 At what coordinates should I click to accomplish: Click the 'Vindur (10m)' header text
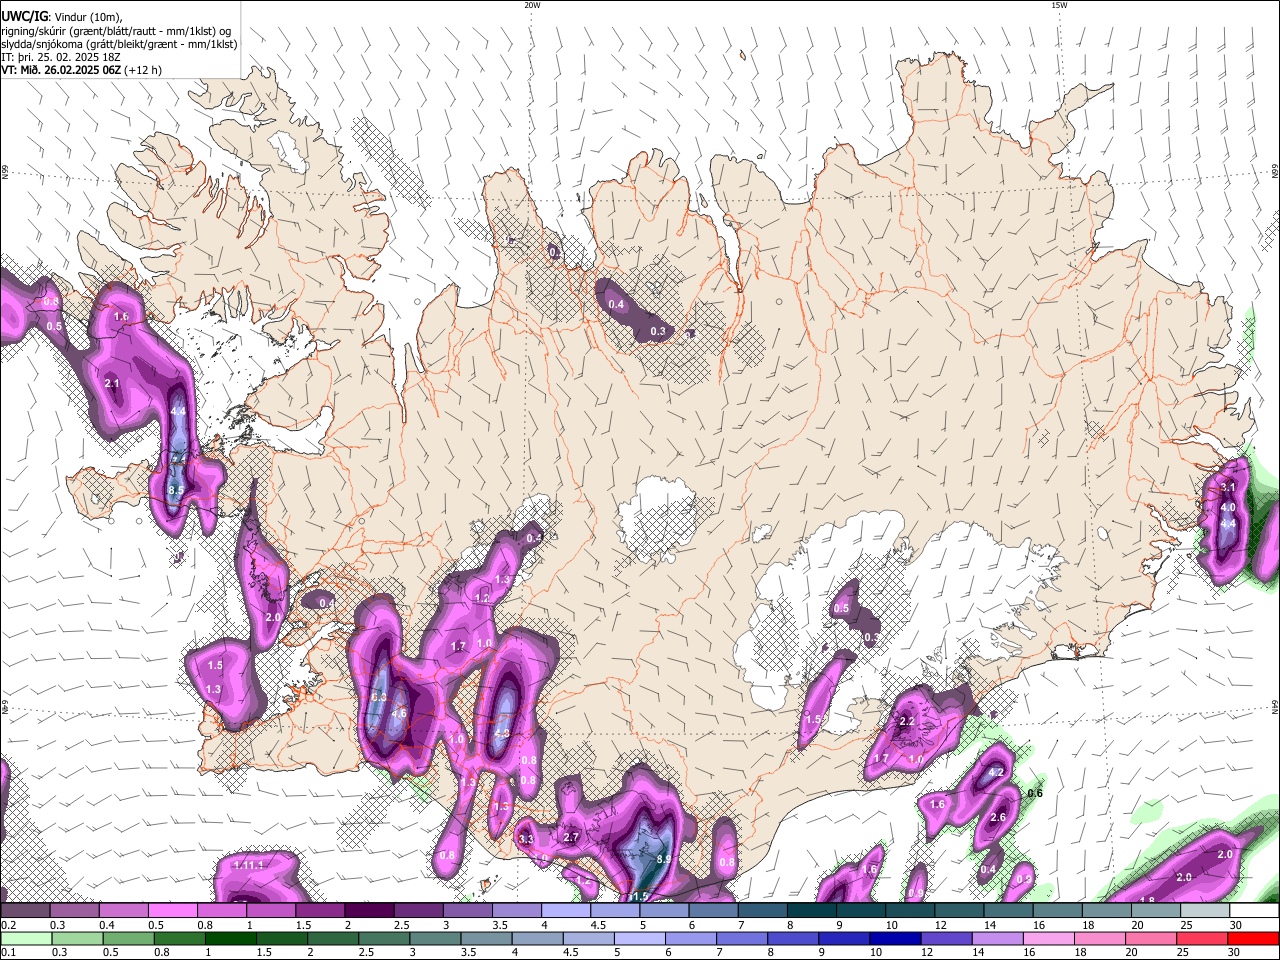click(x=87, y=16)
